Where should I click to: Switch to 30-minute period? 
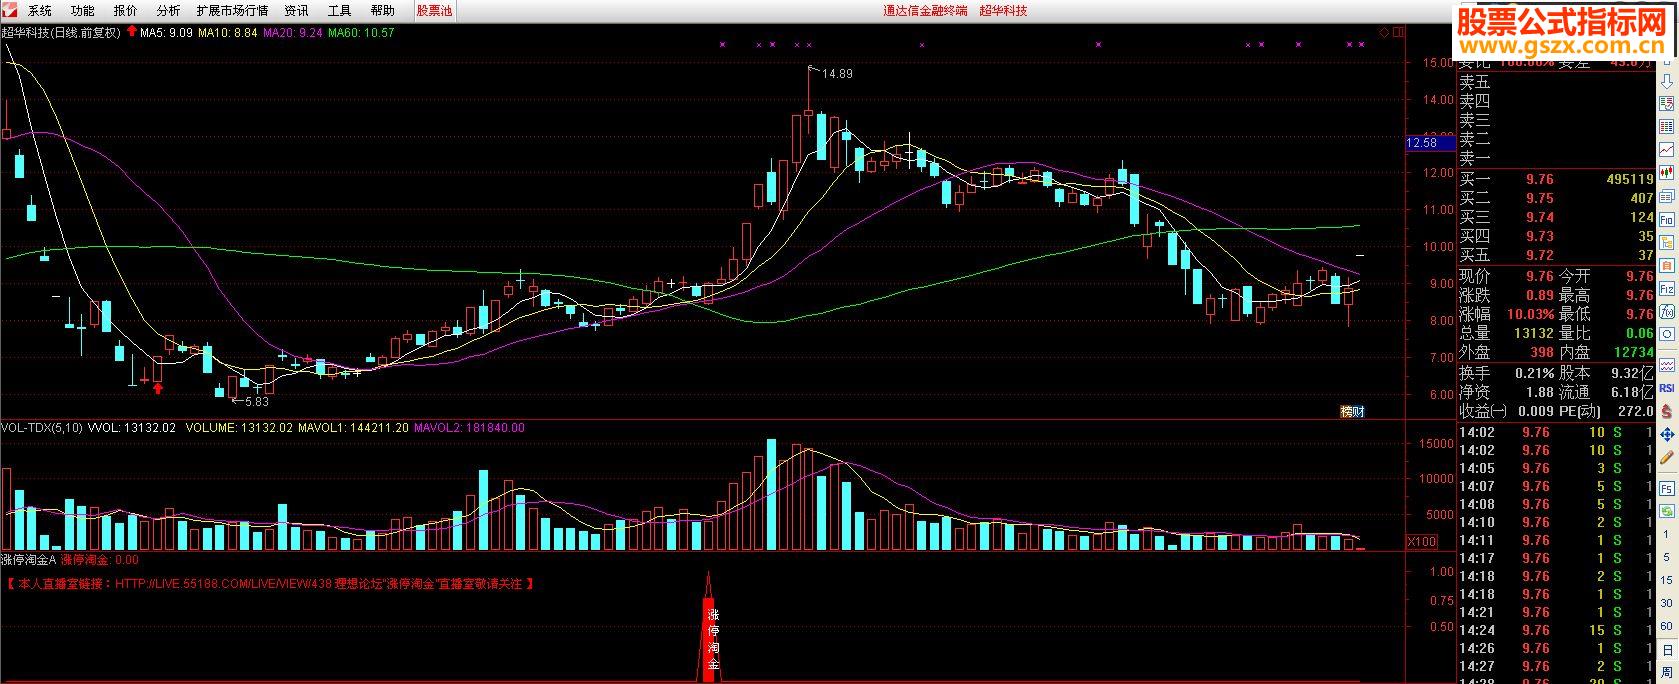1667,604
